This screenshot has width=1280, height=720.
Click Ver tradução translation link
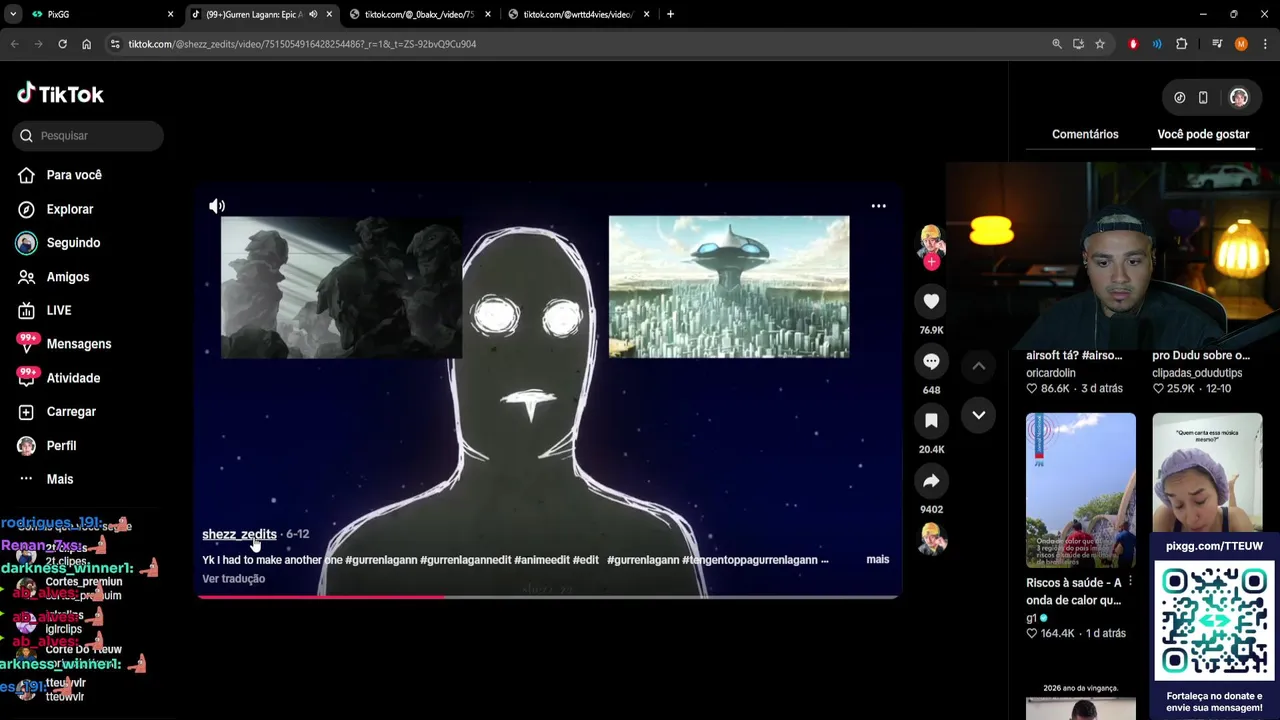pos(233,579)
